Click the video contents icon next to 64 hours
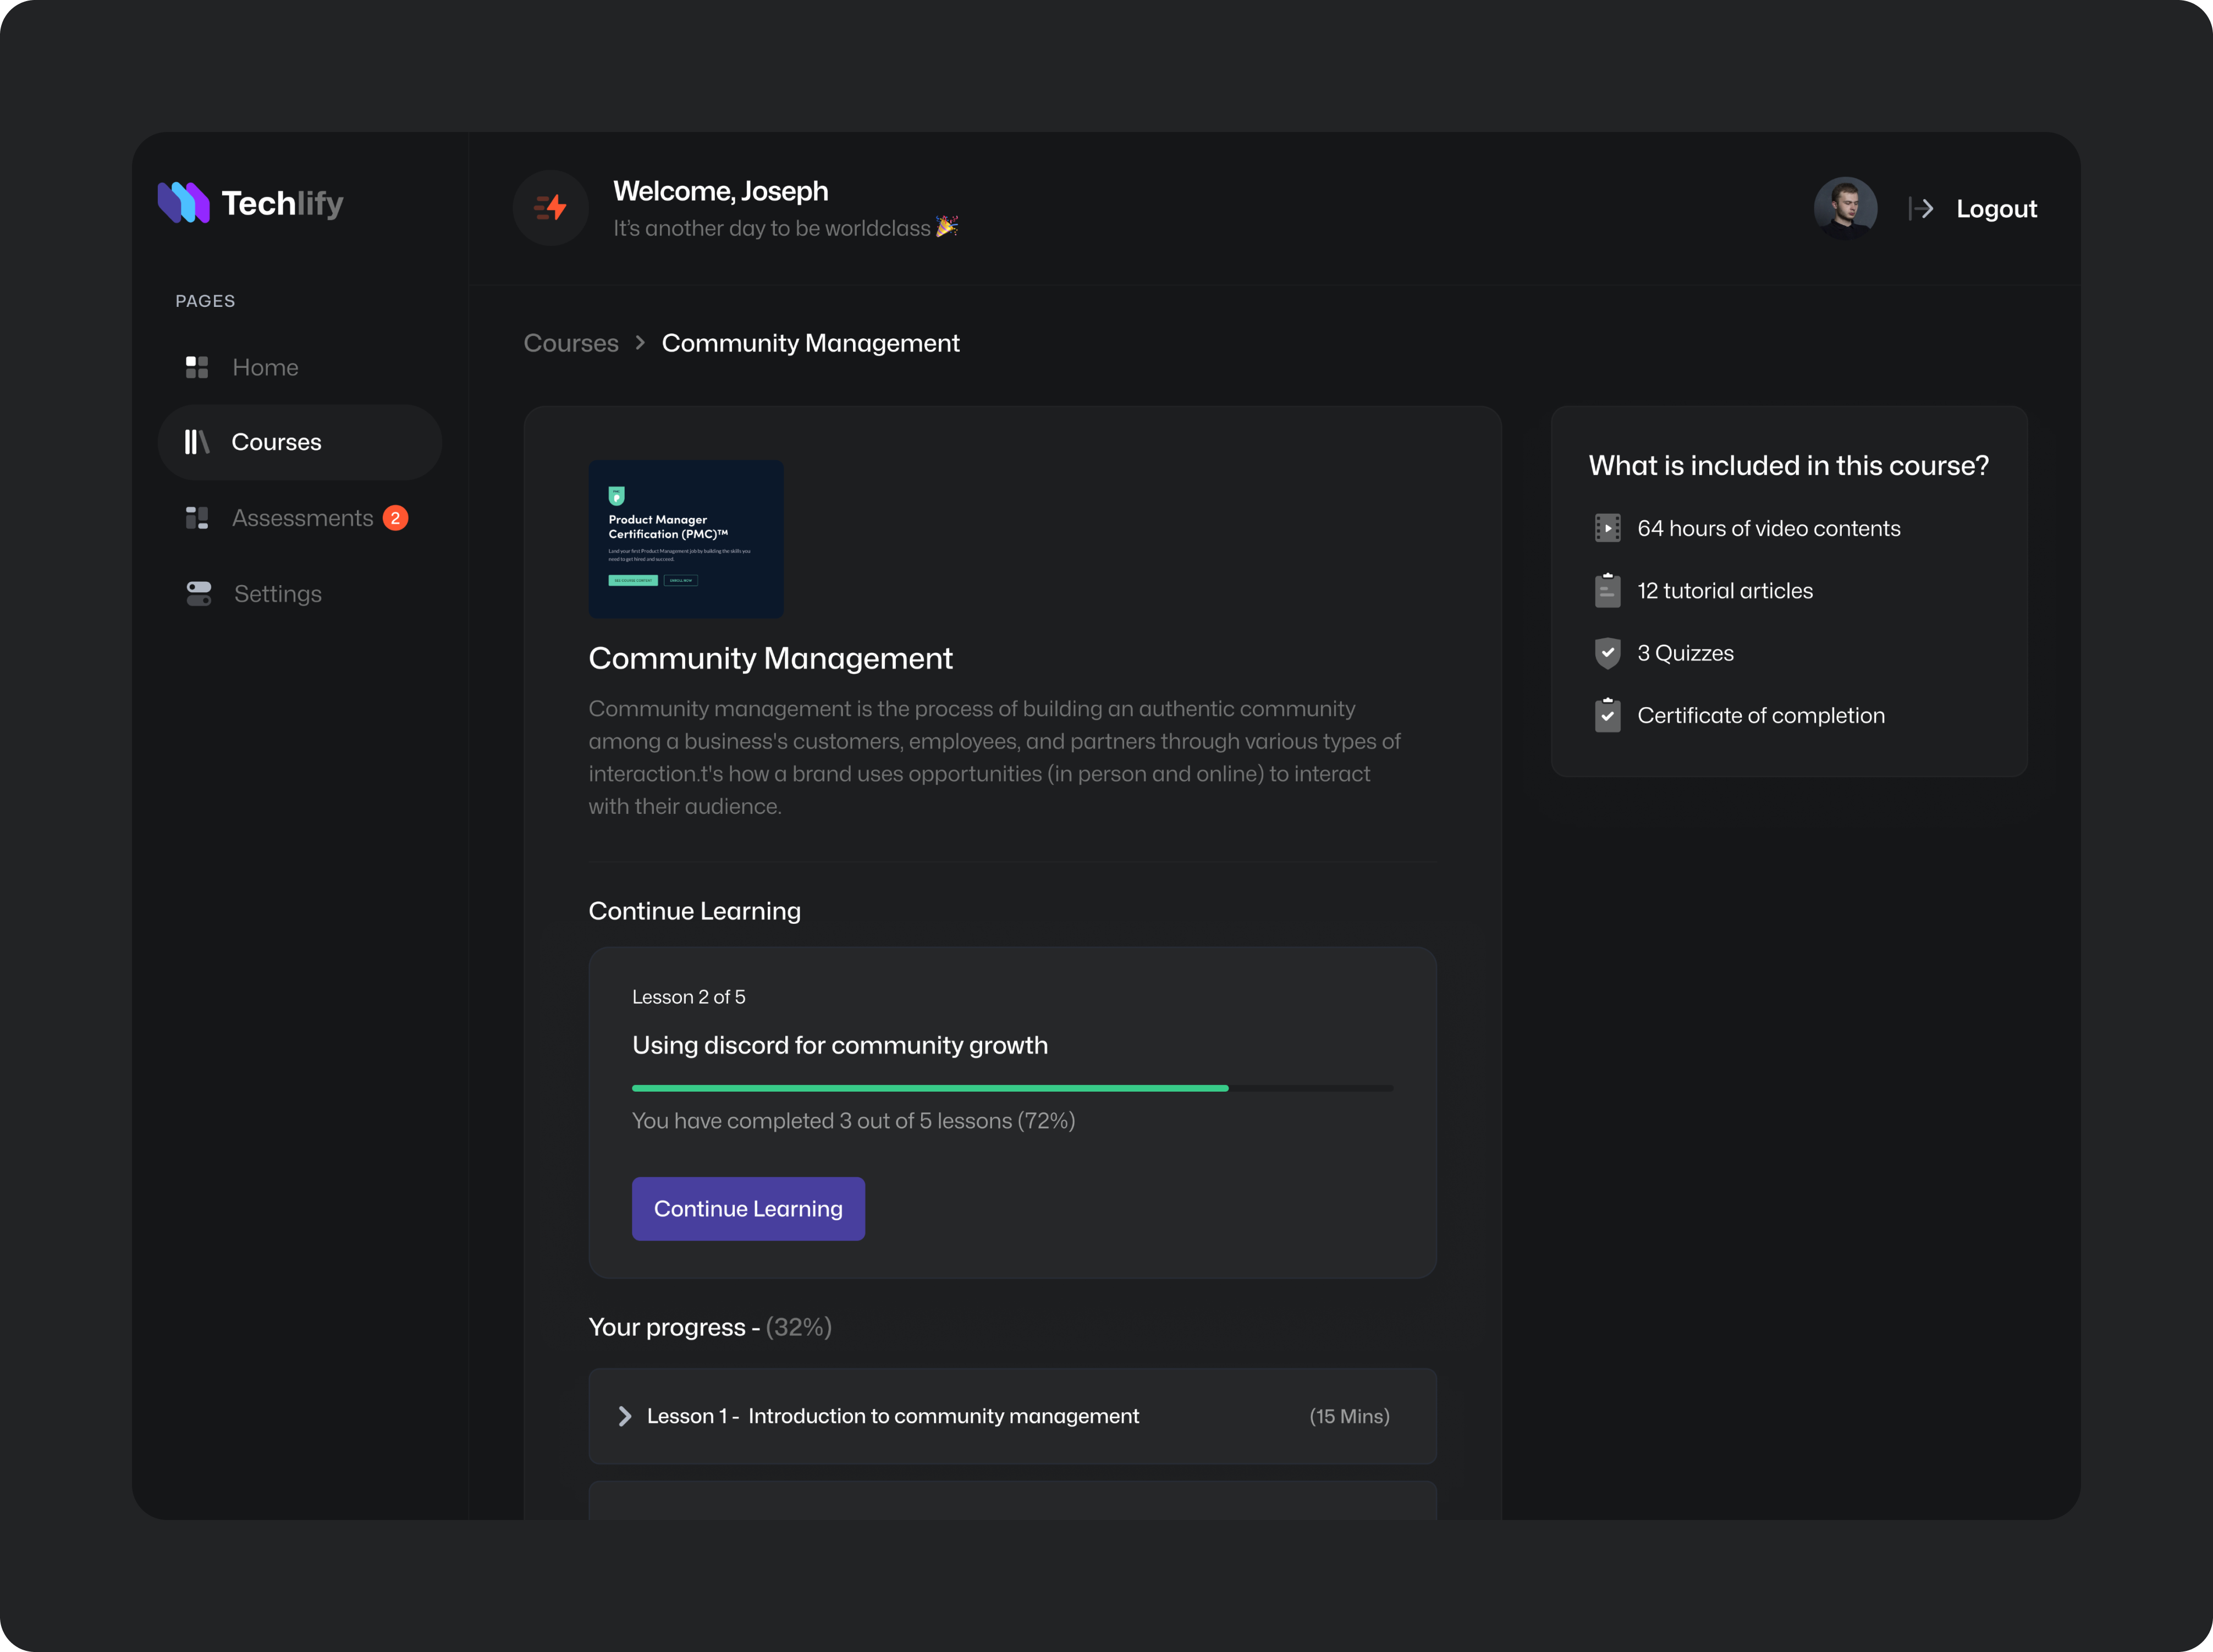The width and height of the screenshot is (2213, 1652). coord(1608,528)
